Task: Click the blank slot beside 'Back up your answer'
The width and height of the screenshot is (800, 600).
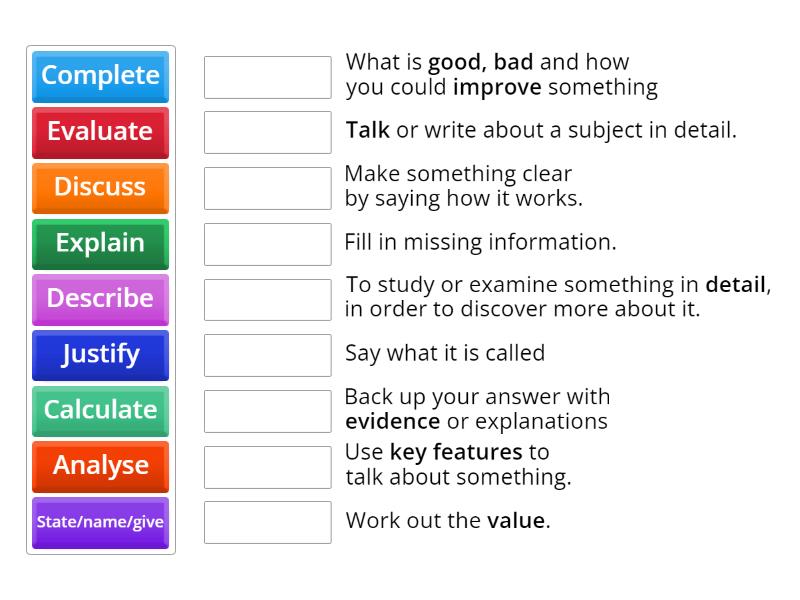Action: point(267,411)
